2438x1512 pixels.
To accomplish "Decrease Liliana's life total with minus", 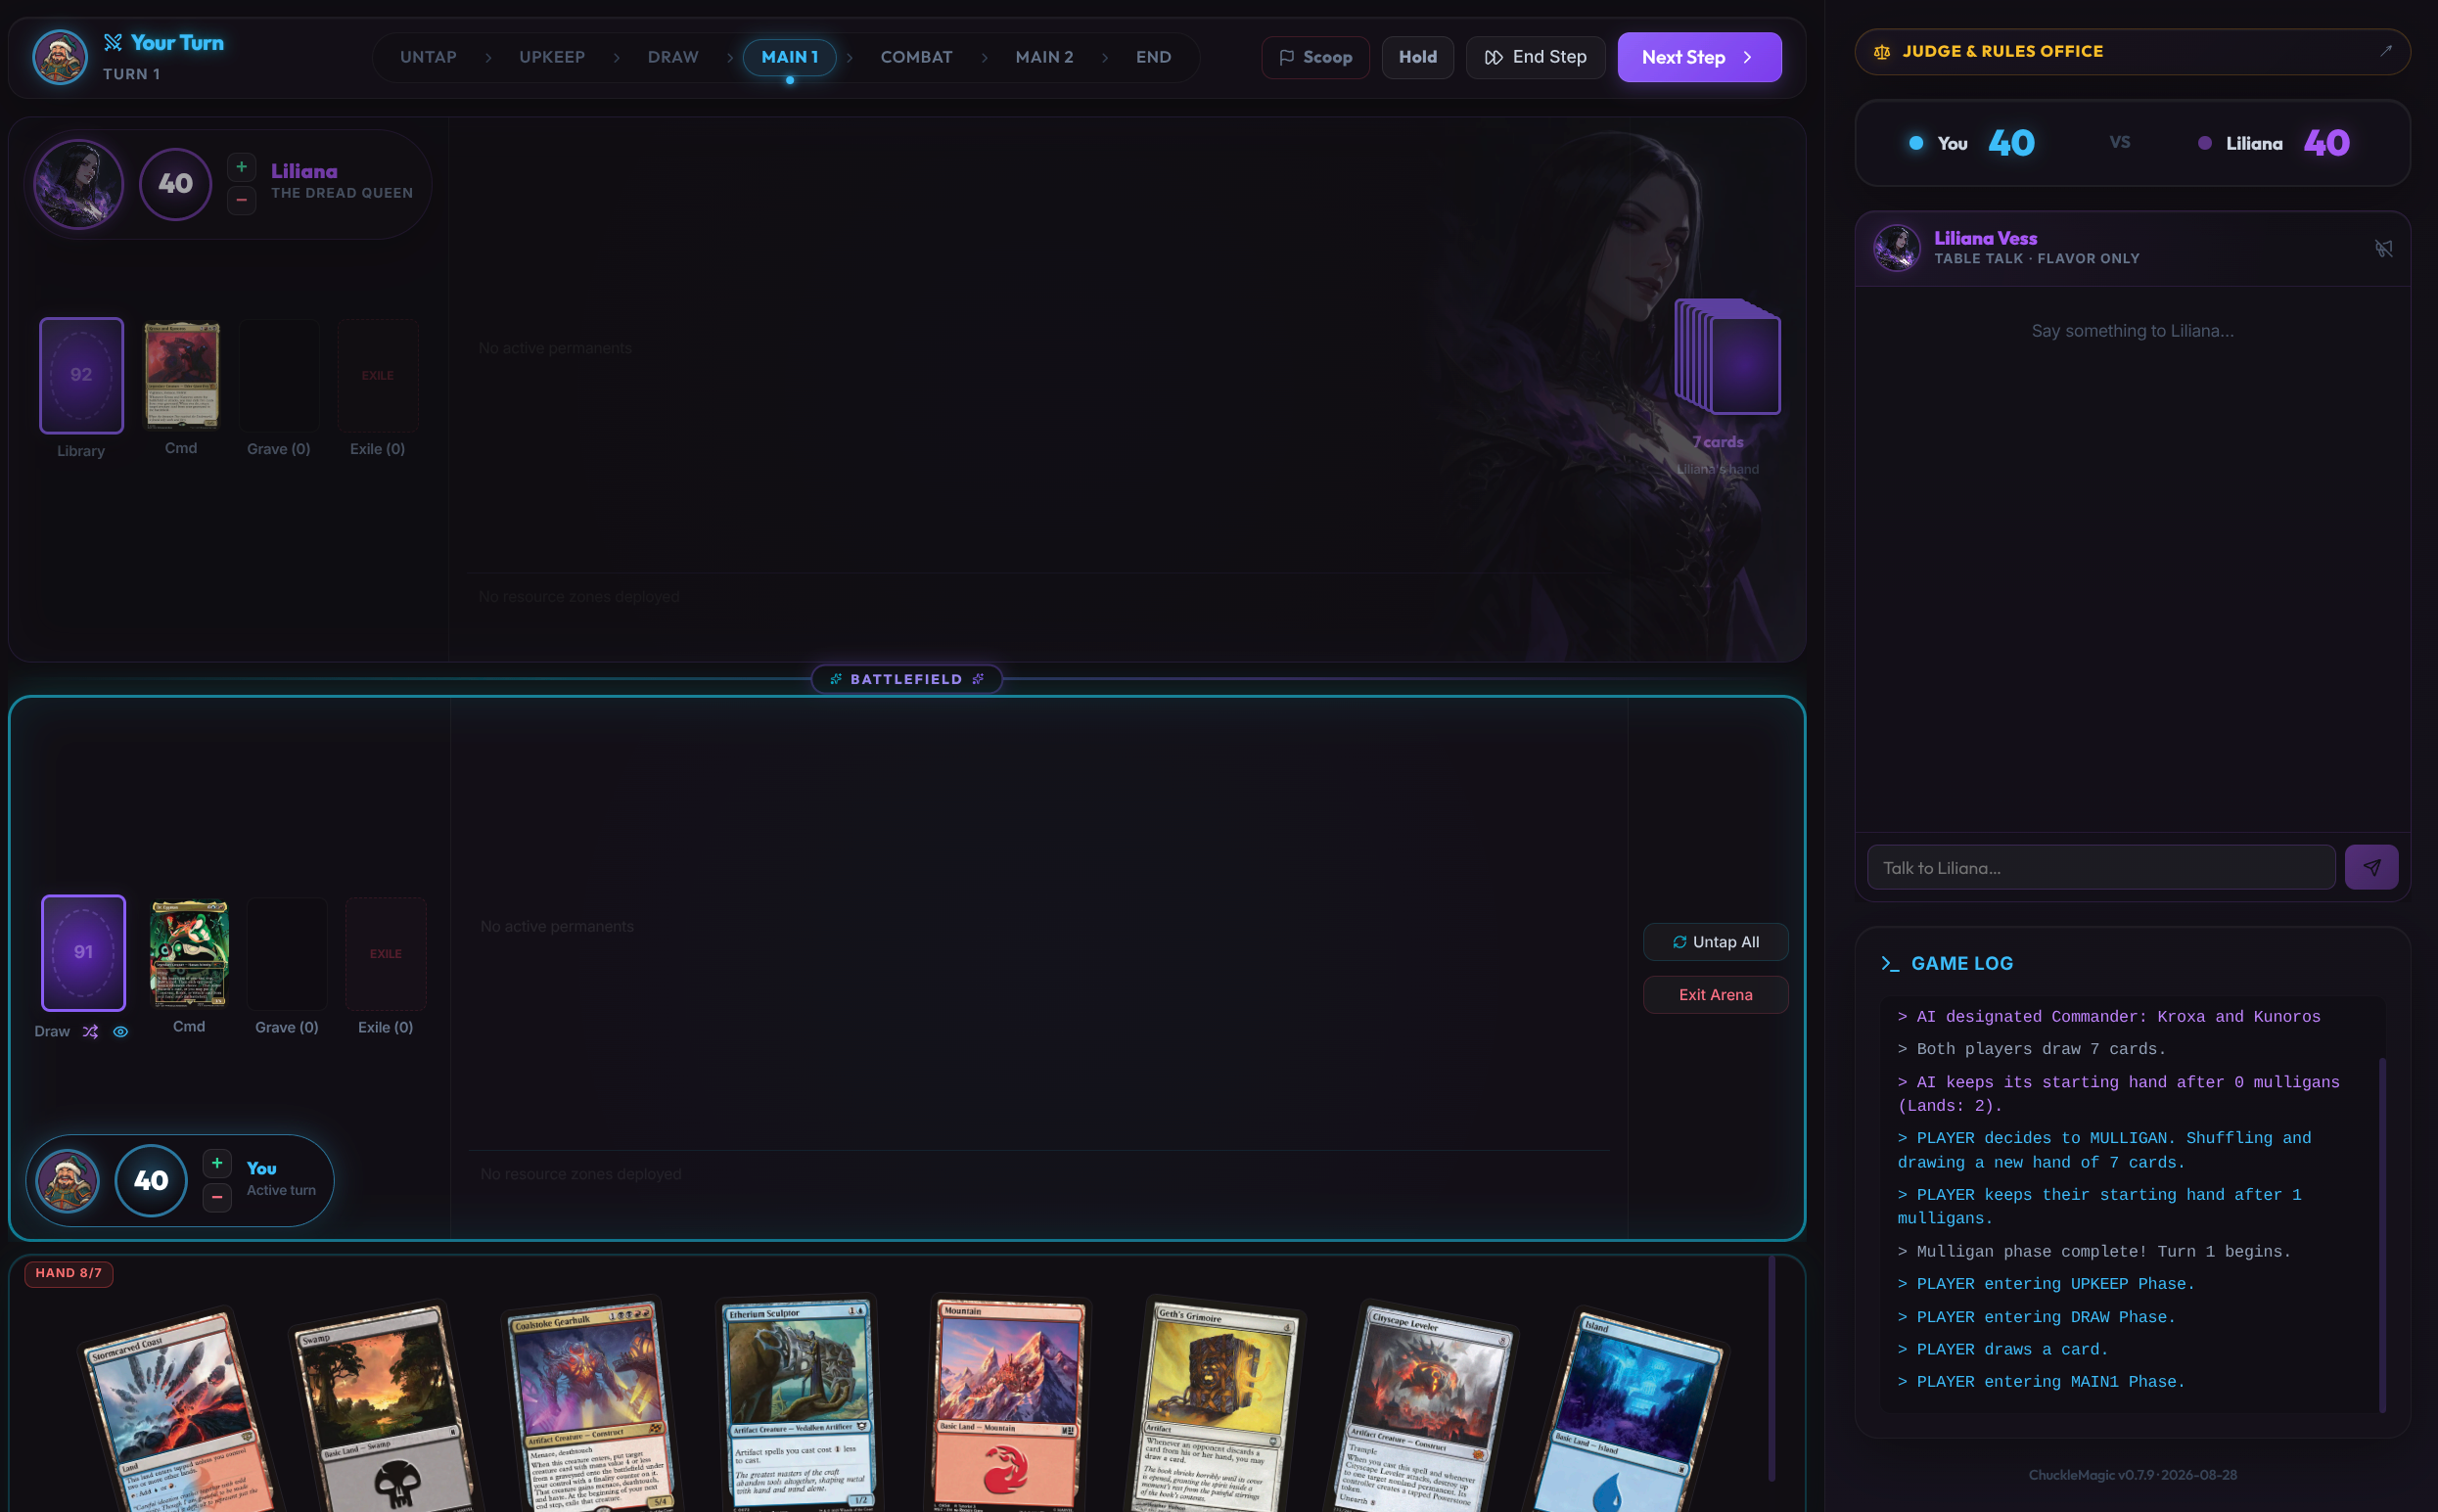I will (x=241, y=200).
